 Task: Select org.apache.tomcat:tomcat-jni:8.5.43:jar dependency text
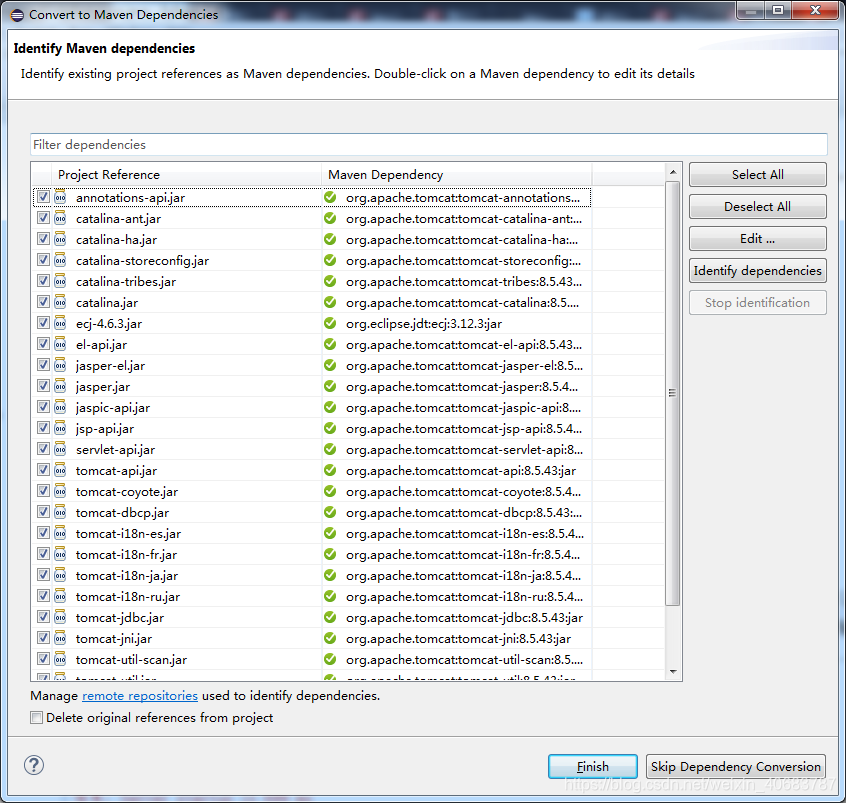pyautogui.click(x=459, y=638)
